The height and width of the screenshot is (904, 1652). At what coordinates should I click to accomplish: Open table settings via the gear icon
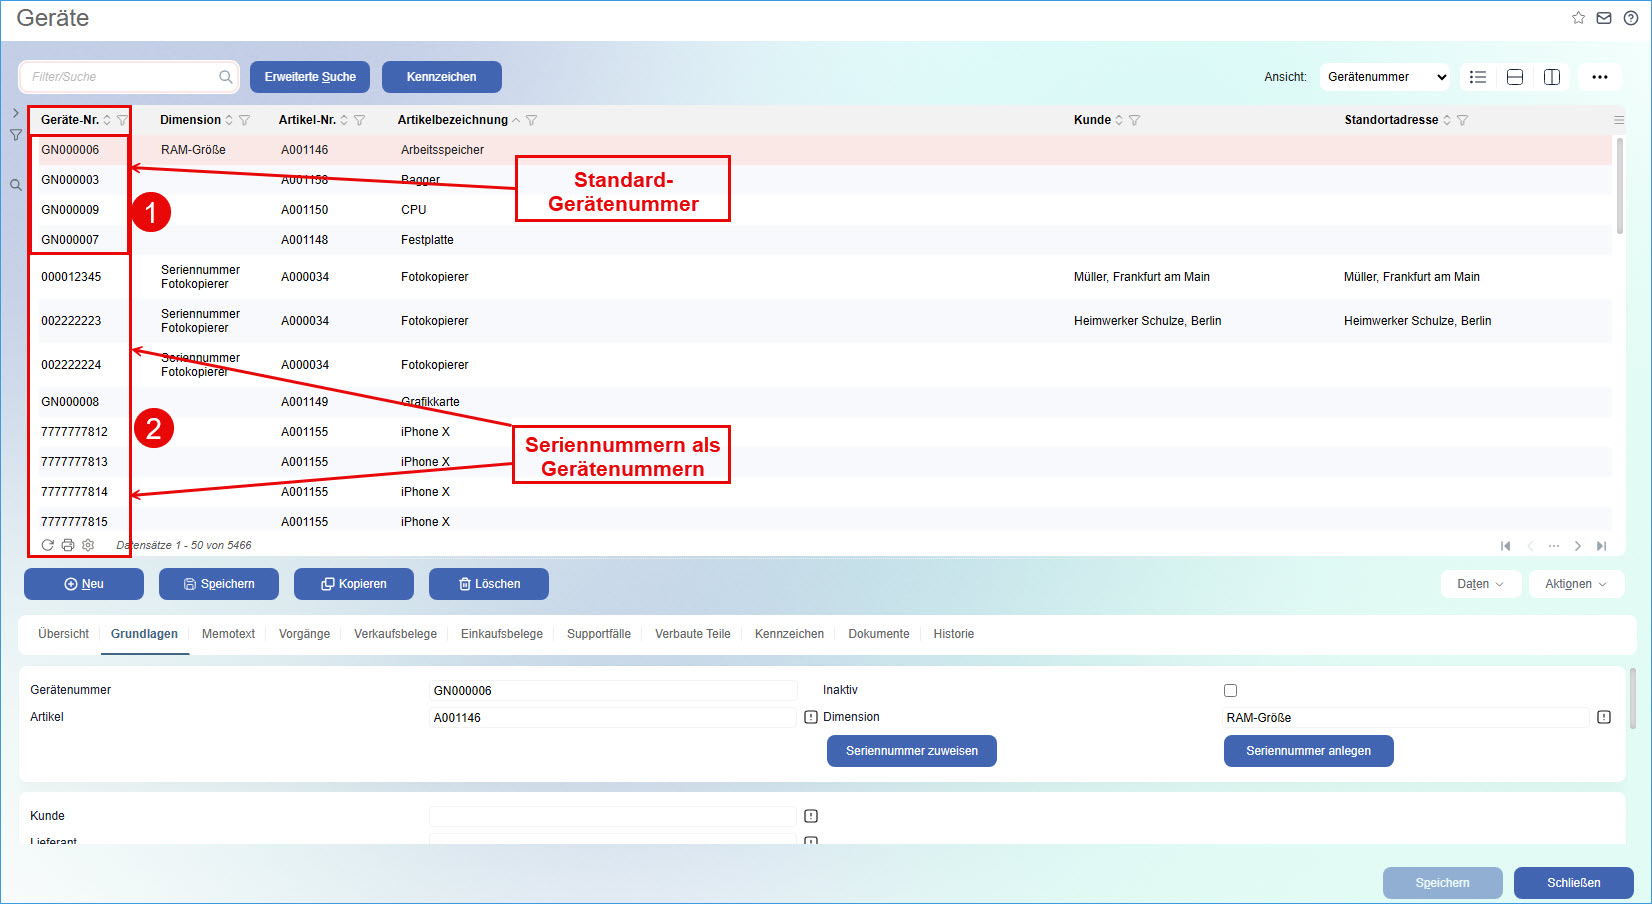pyautogui.click(x=88, y=545)
